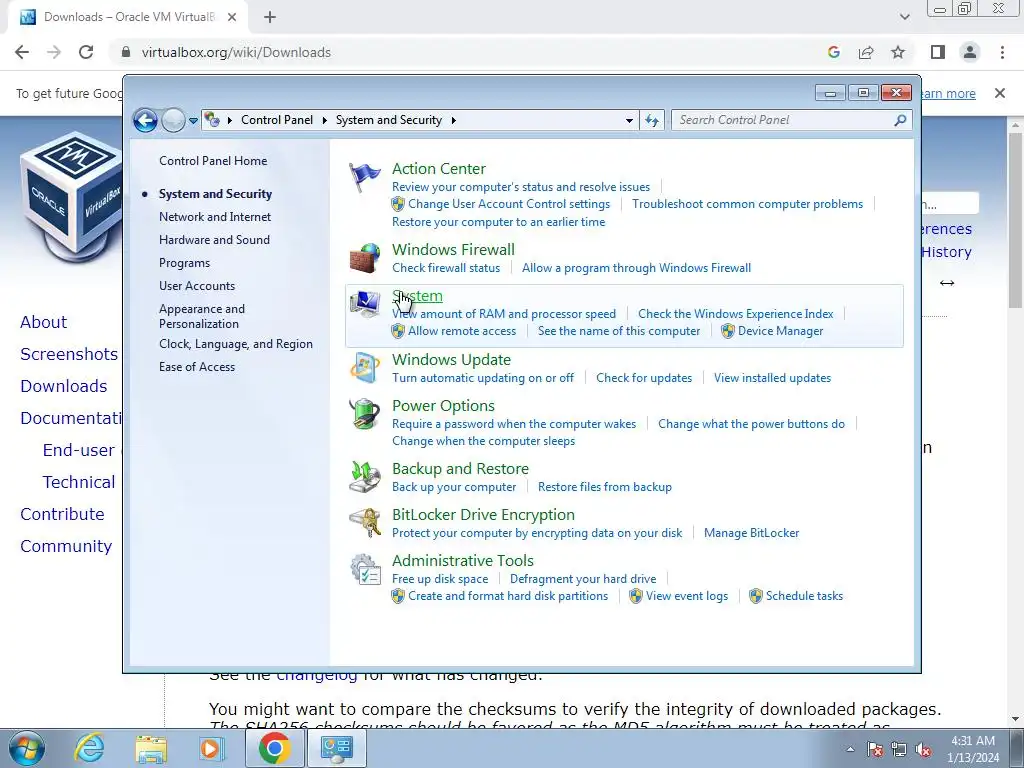The height and width of the screenshot is (768, 1024).
Task: Select Network and Internet category
Action: (215, 217)
